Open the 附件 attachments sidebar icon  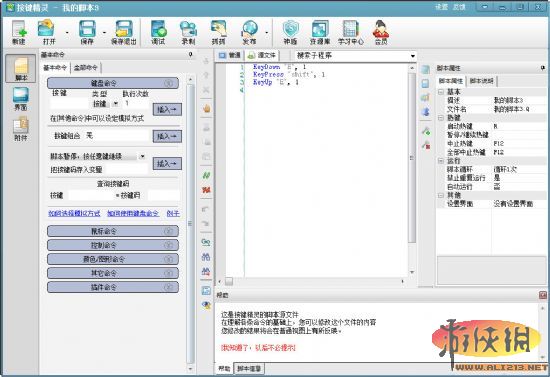(21, 129)
